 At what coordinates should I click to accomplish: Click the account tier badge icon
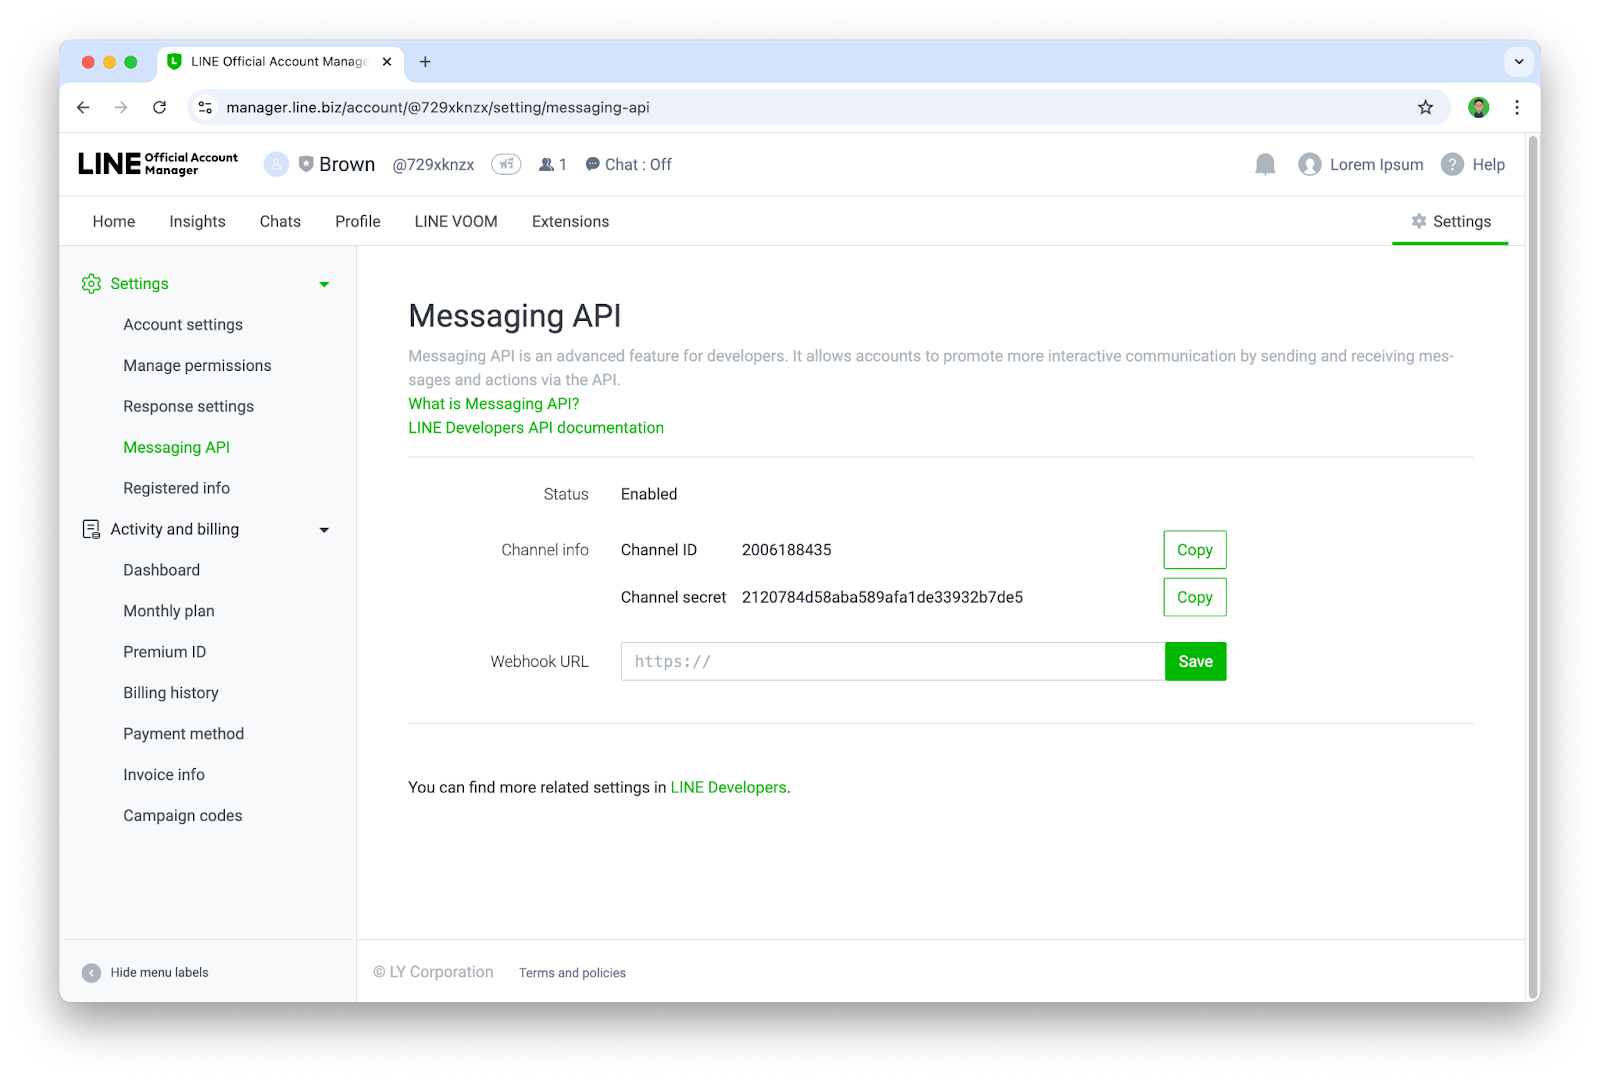coord(506,164)
